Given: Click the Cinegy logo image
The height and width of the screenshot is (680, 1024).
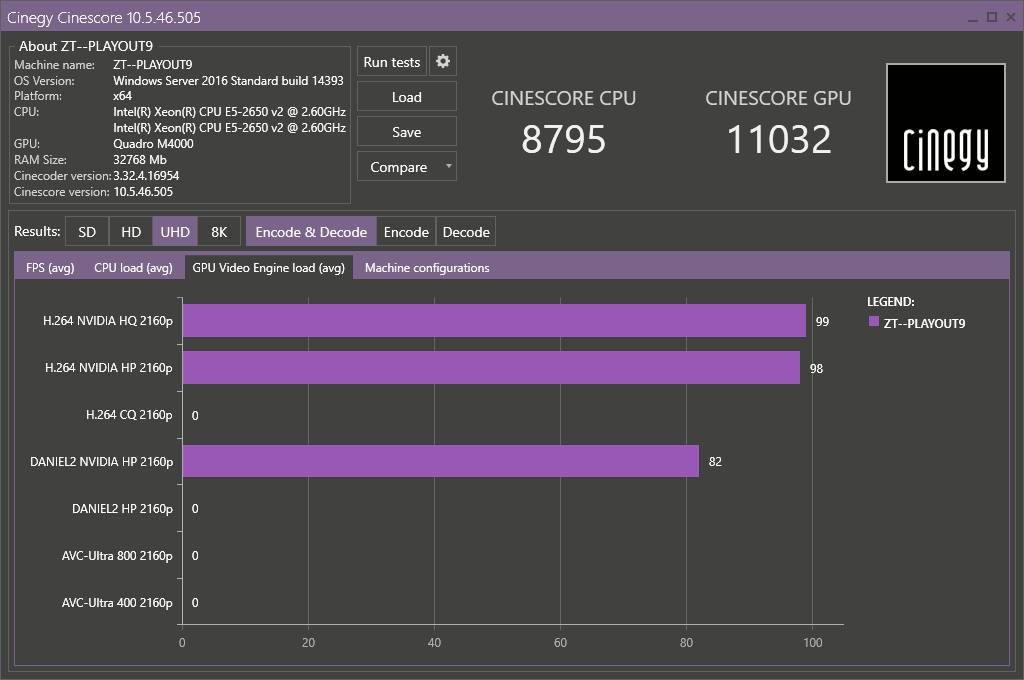Looking at the screenshot, I should 946,123.
